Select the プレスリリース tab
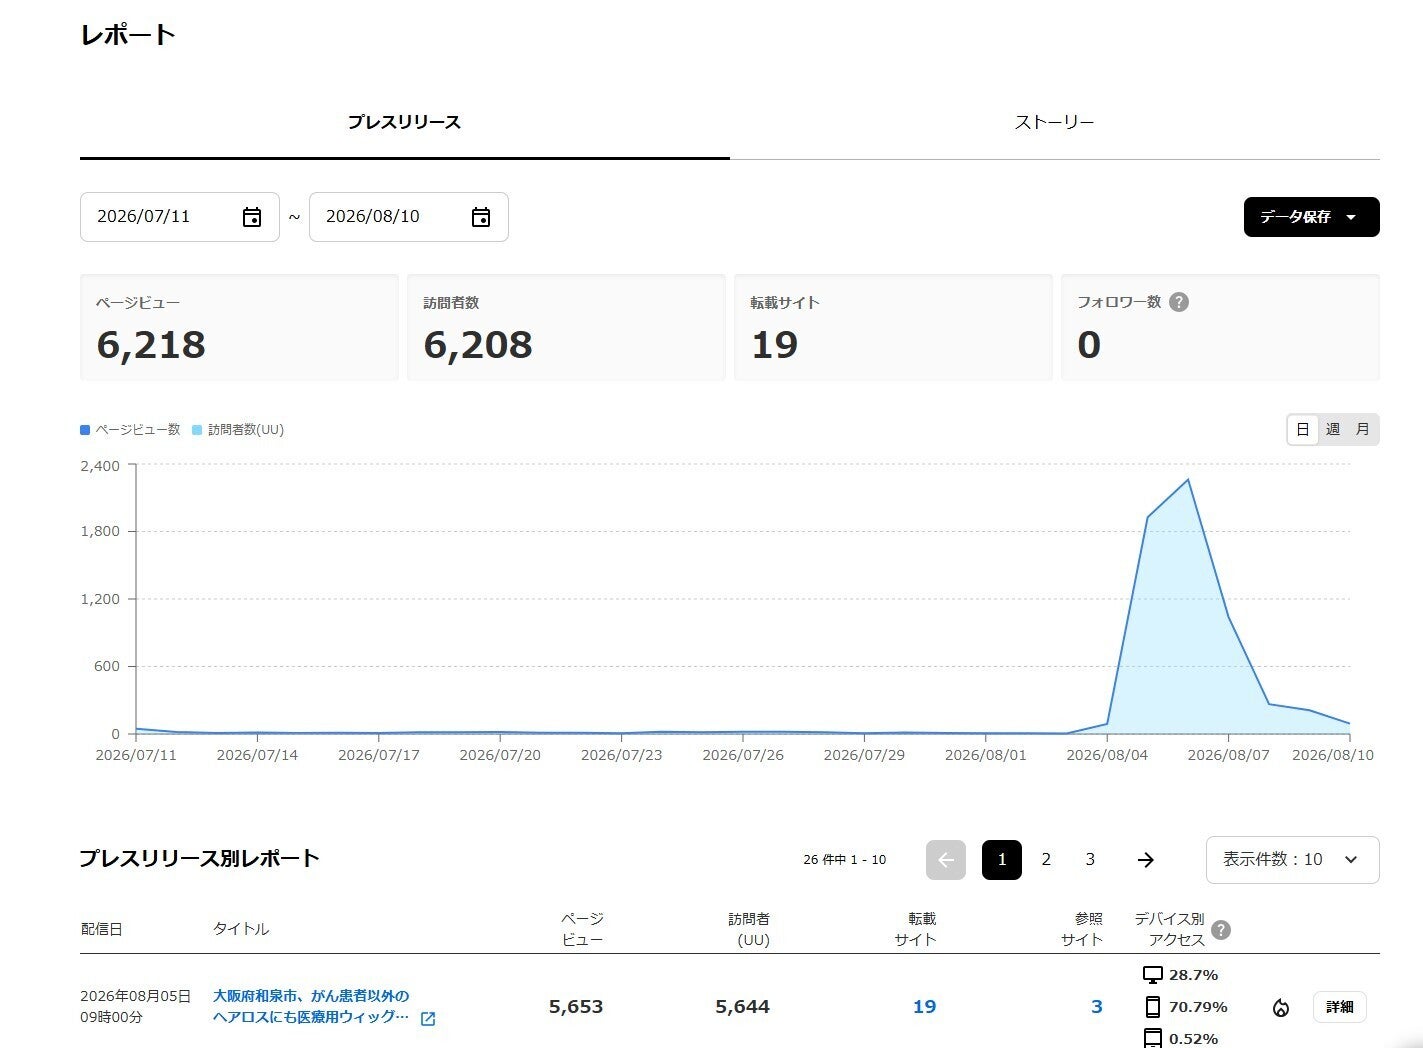Viewport: 1423px width, 1048px height. pyautogui.click(x=404, y=122)
